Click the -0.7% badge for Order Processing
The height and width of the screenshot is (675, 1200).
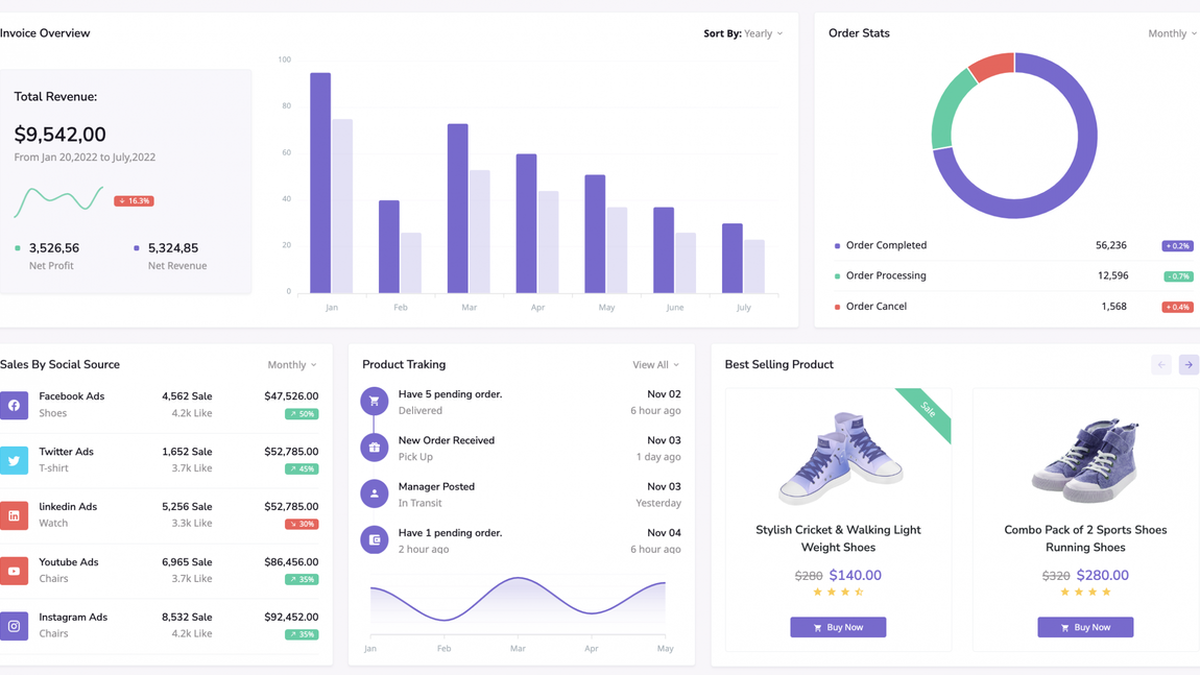point(1178,276)
